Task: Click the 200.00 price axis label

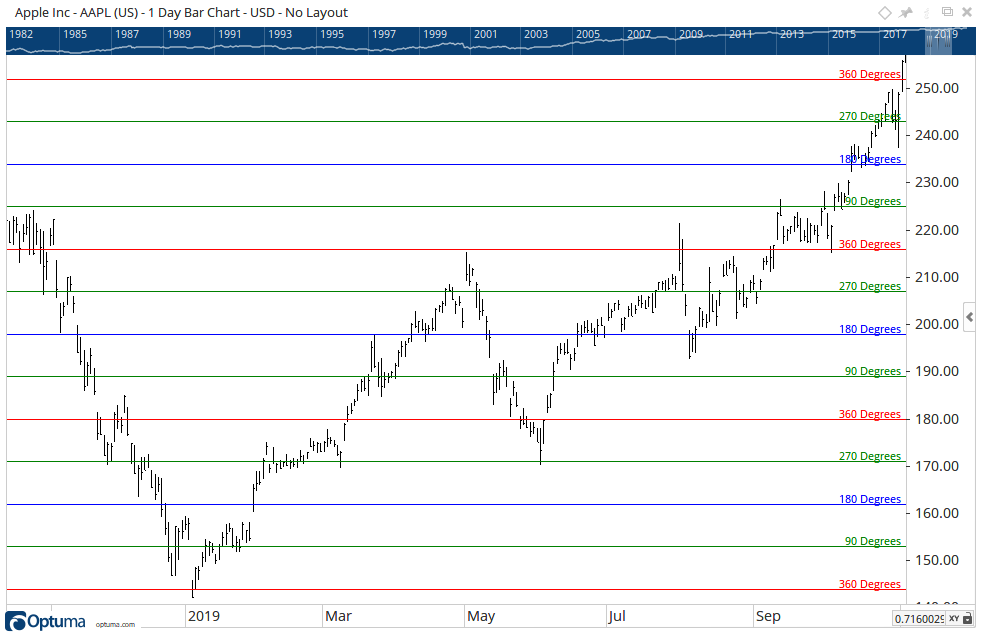Action: click(937, 324)
